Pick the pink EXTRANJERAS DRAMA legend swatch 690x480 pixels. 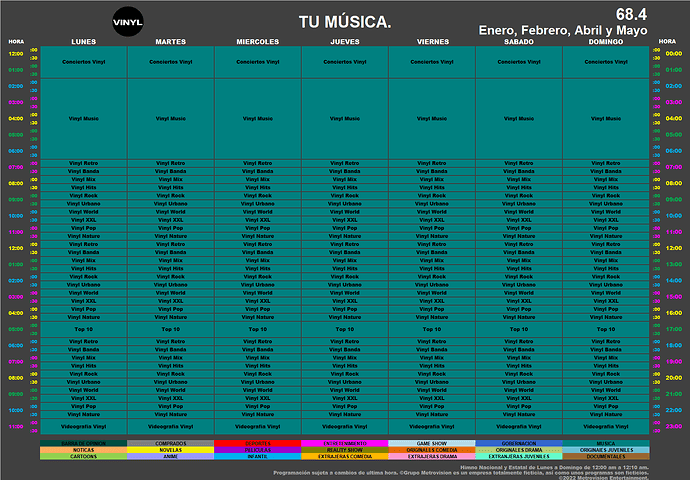tap(432, 457)
